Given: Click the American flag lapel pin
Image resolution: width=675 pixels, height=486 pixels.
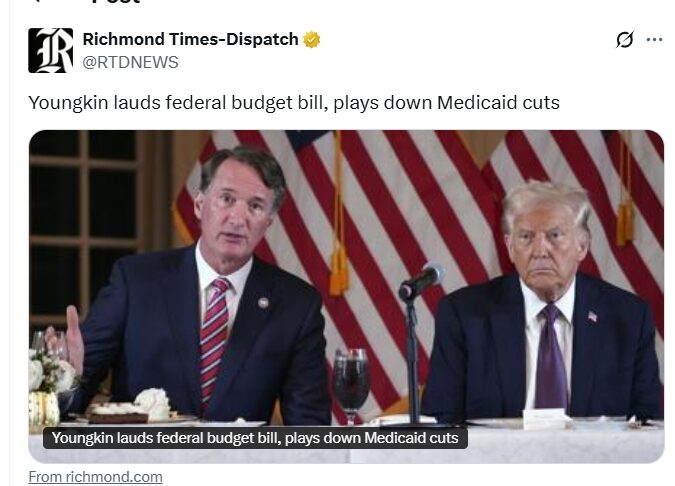Looking at the screenshot, I should 592,316.
